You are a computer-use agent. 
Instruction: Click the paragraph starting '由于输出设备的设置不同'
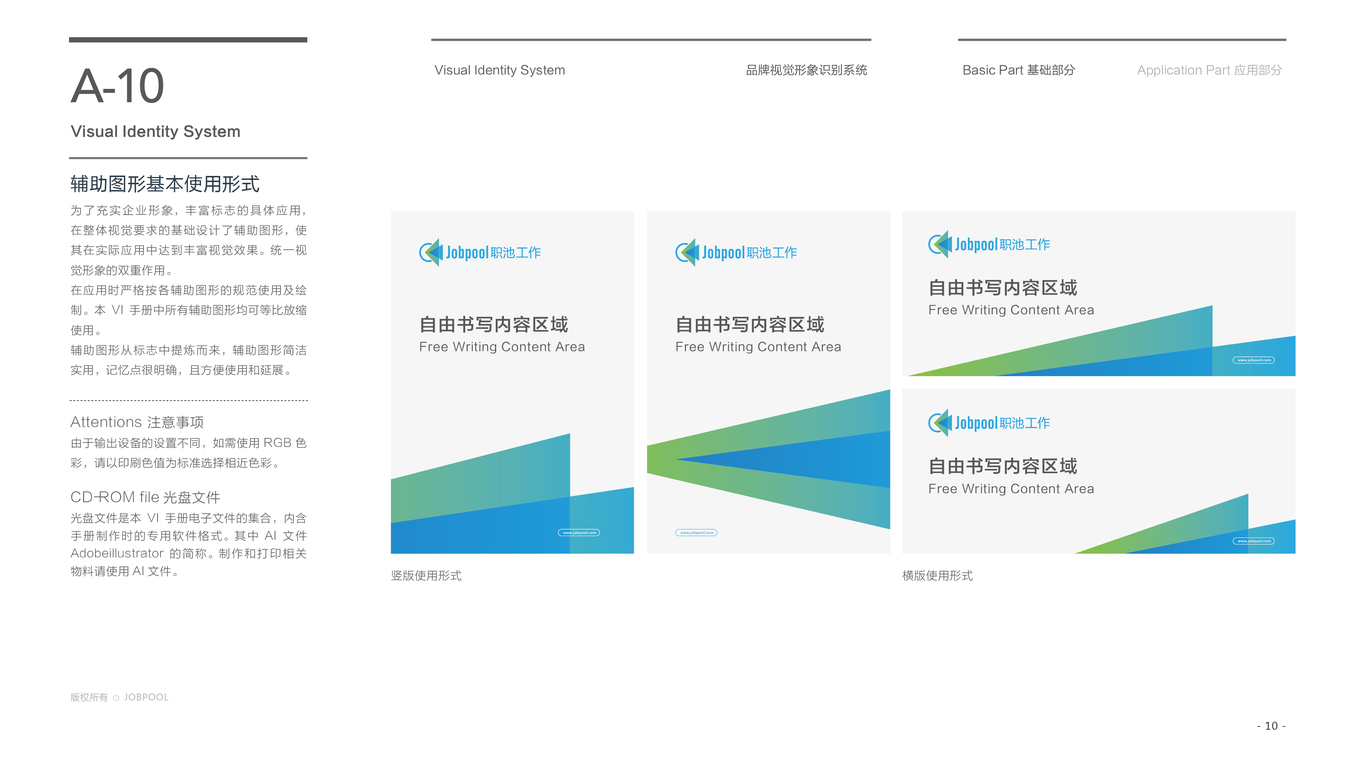pyautogui.click(x=189, y=453)
